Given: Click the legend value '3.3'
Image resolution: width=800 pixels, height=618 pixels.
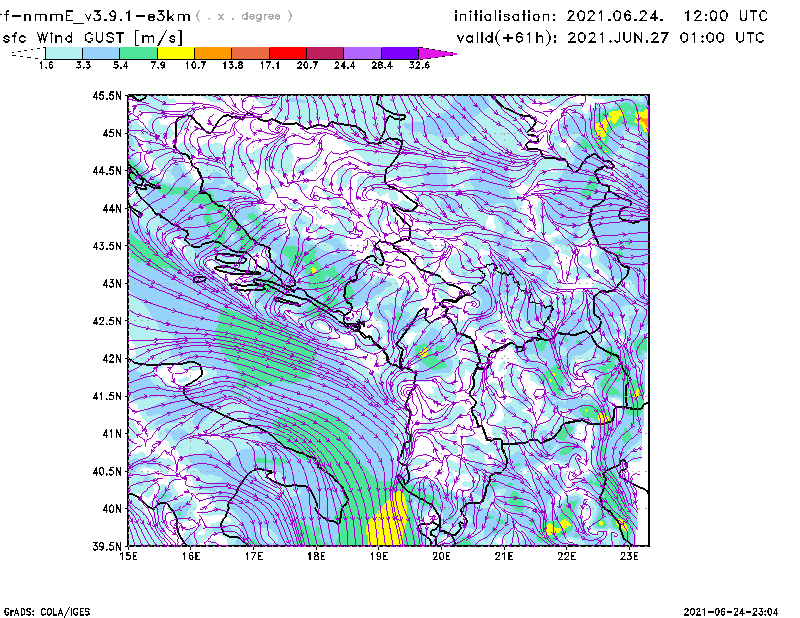Looking at the screenshot, I should pyautogui.click(x=83, y=65).
